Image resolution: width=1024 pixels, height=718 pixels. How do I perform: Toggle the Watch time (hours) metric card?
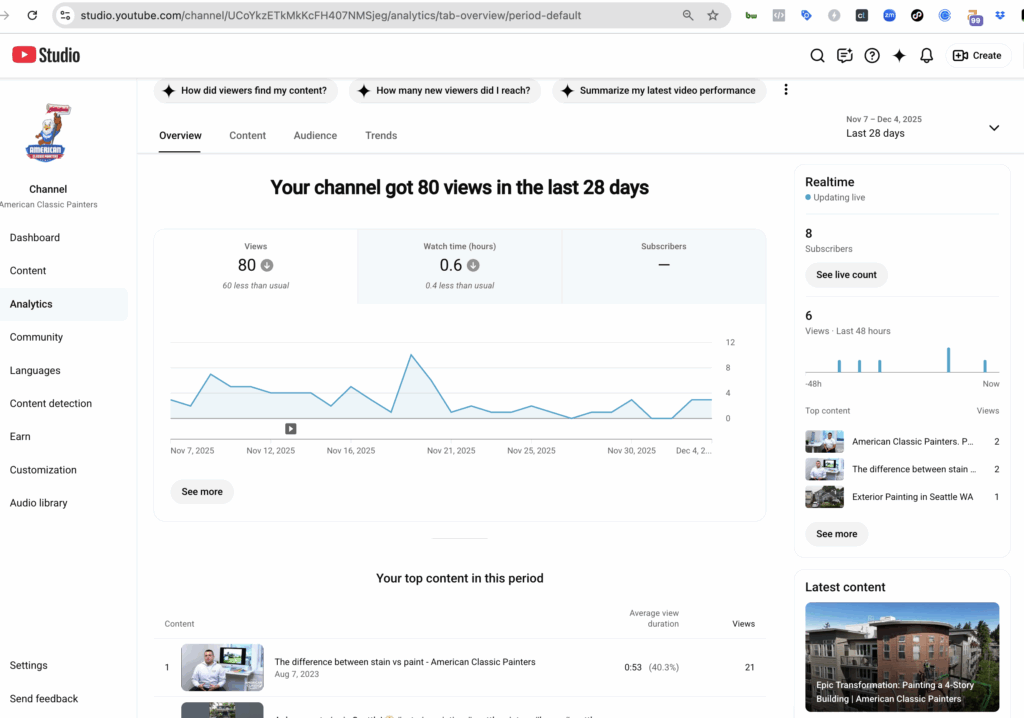(459, 266)
